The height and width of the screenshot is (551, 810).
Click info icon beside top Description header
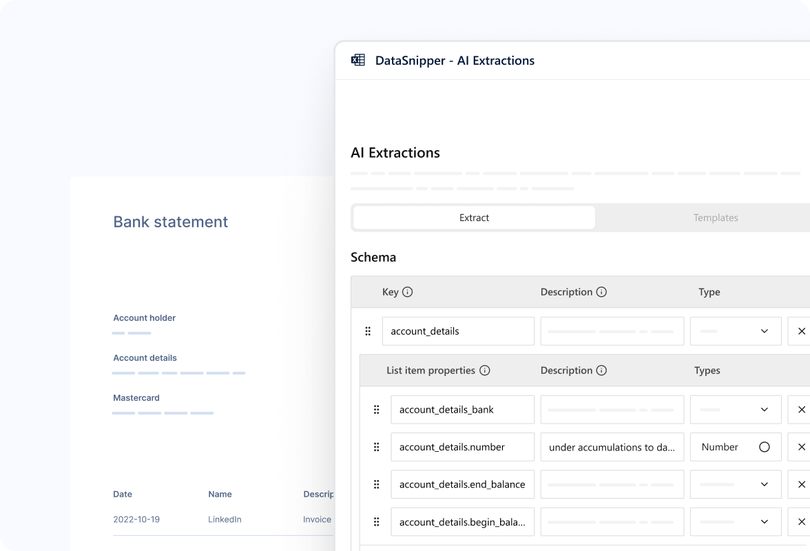coord(601,293)
